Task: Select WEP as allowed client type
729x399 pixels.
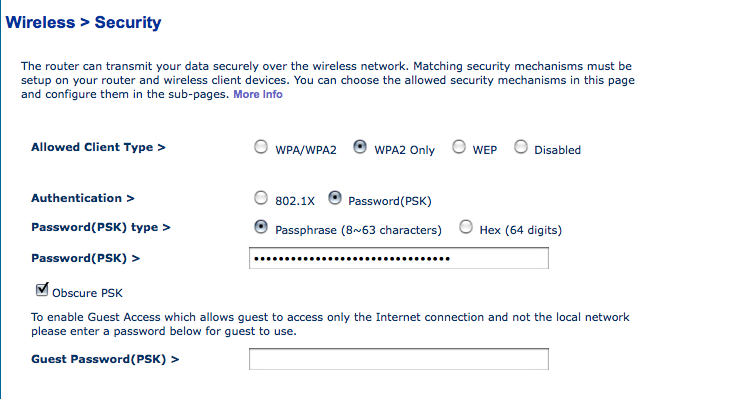Action: pos(459,147)
